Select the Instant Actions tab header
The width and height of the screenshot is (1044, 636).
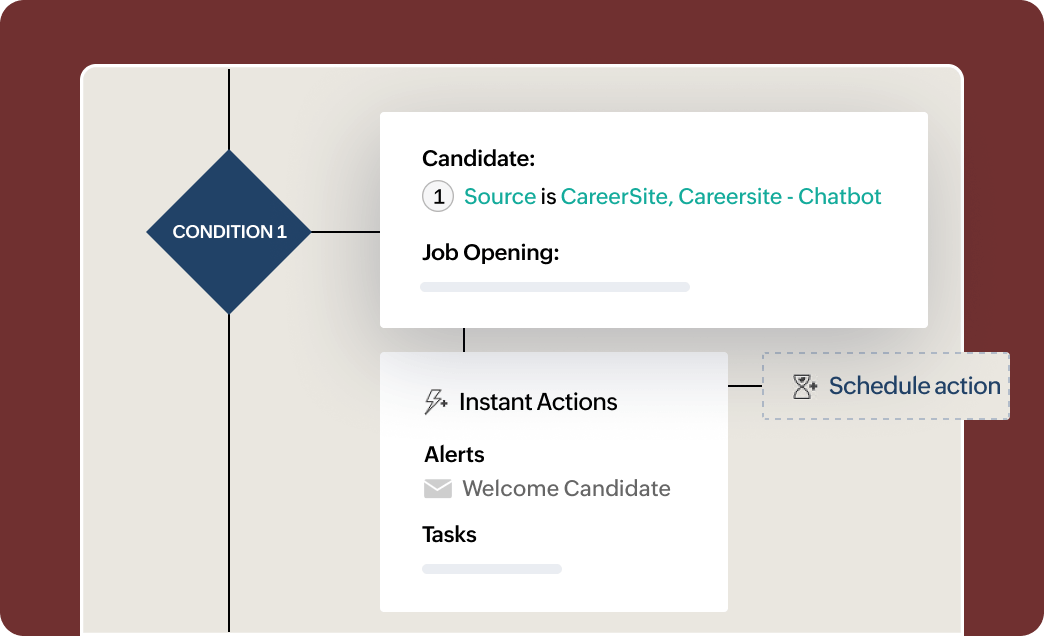click(x=537, y=401)
